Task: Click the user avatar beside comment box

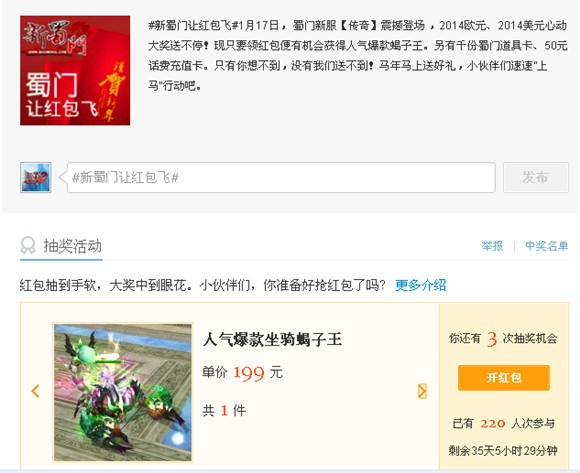Action: [36, 178]
